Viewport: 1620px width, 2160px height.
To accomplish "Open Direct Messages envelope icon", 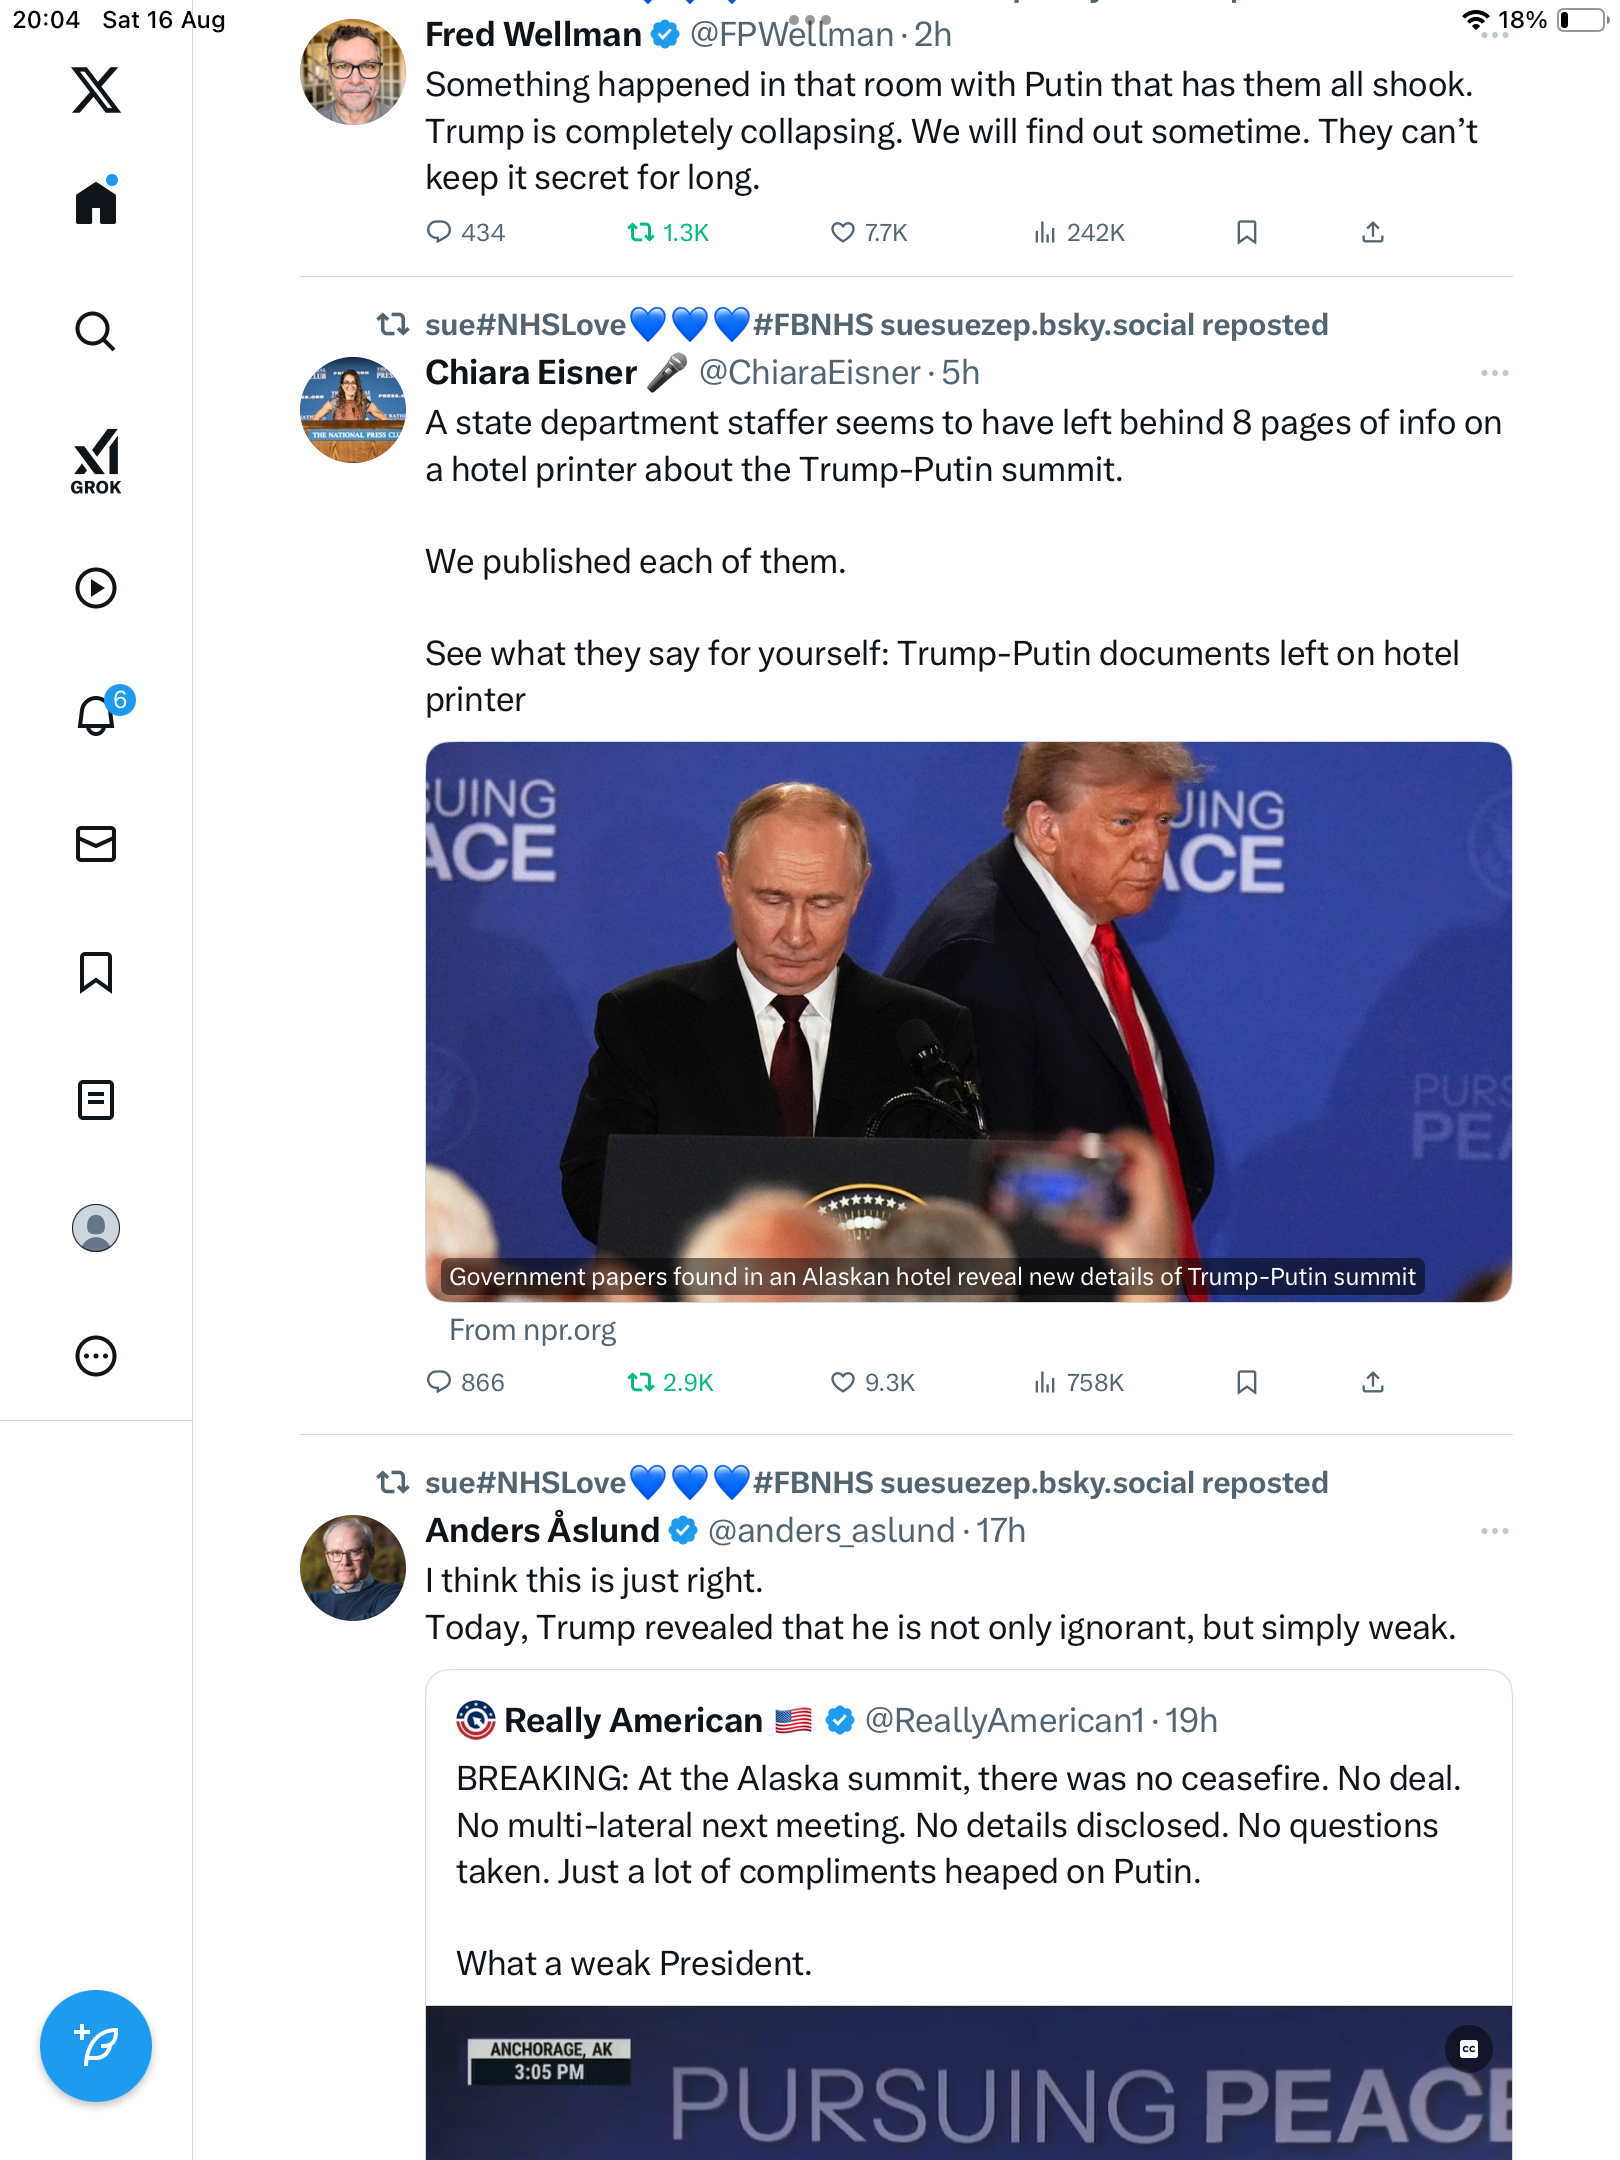I will click(x=96, y=844).
